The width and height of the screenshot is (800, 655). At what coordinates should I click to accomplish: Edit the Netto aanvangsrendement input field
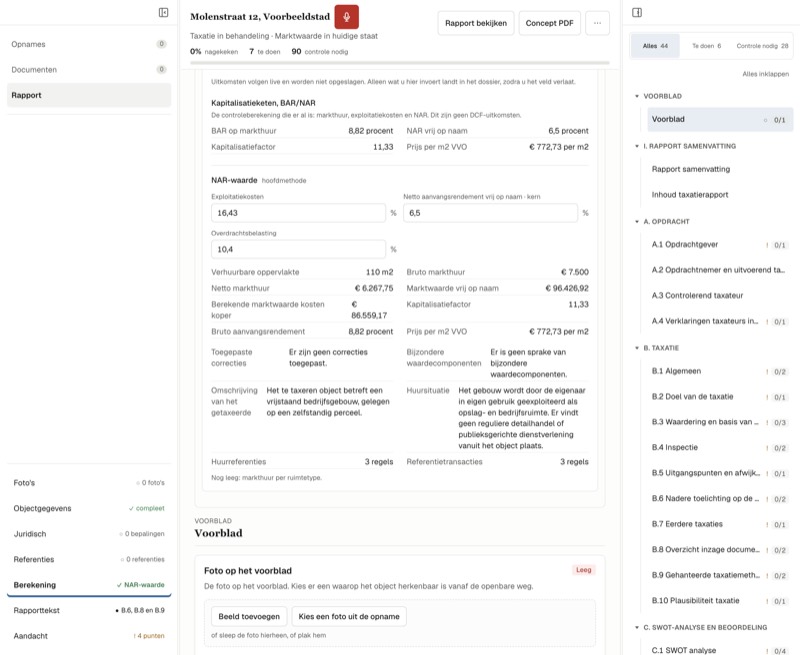490,213
